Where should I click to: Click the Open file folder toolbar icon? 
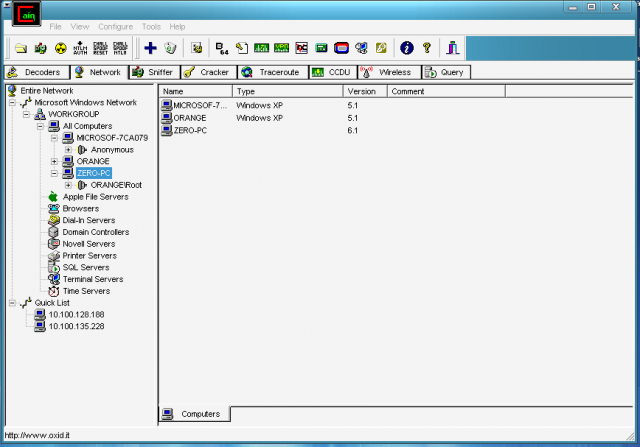pyautogui.click(x=21, y=48)
